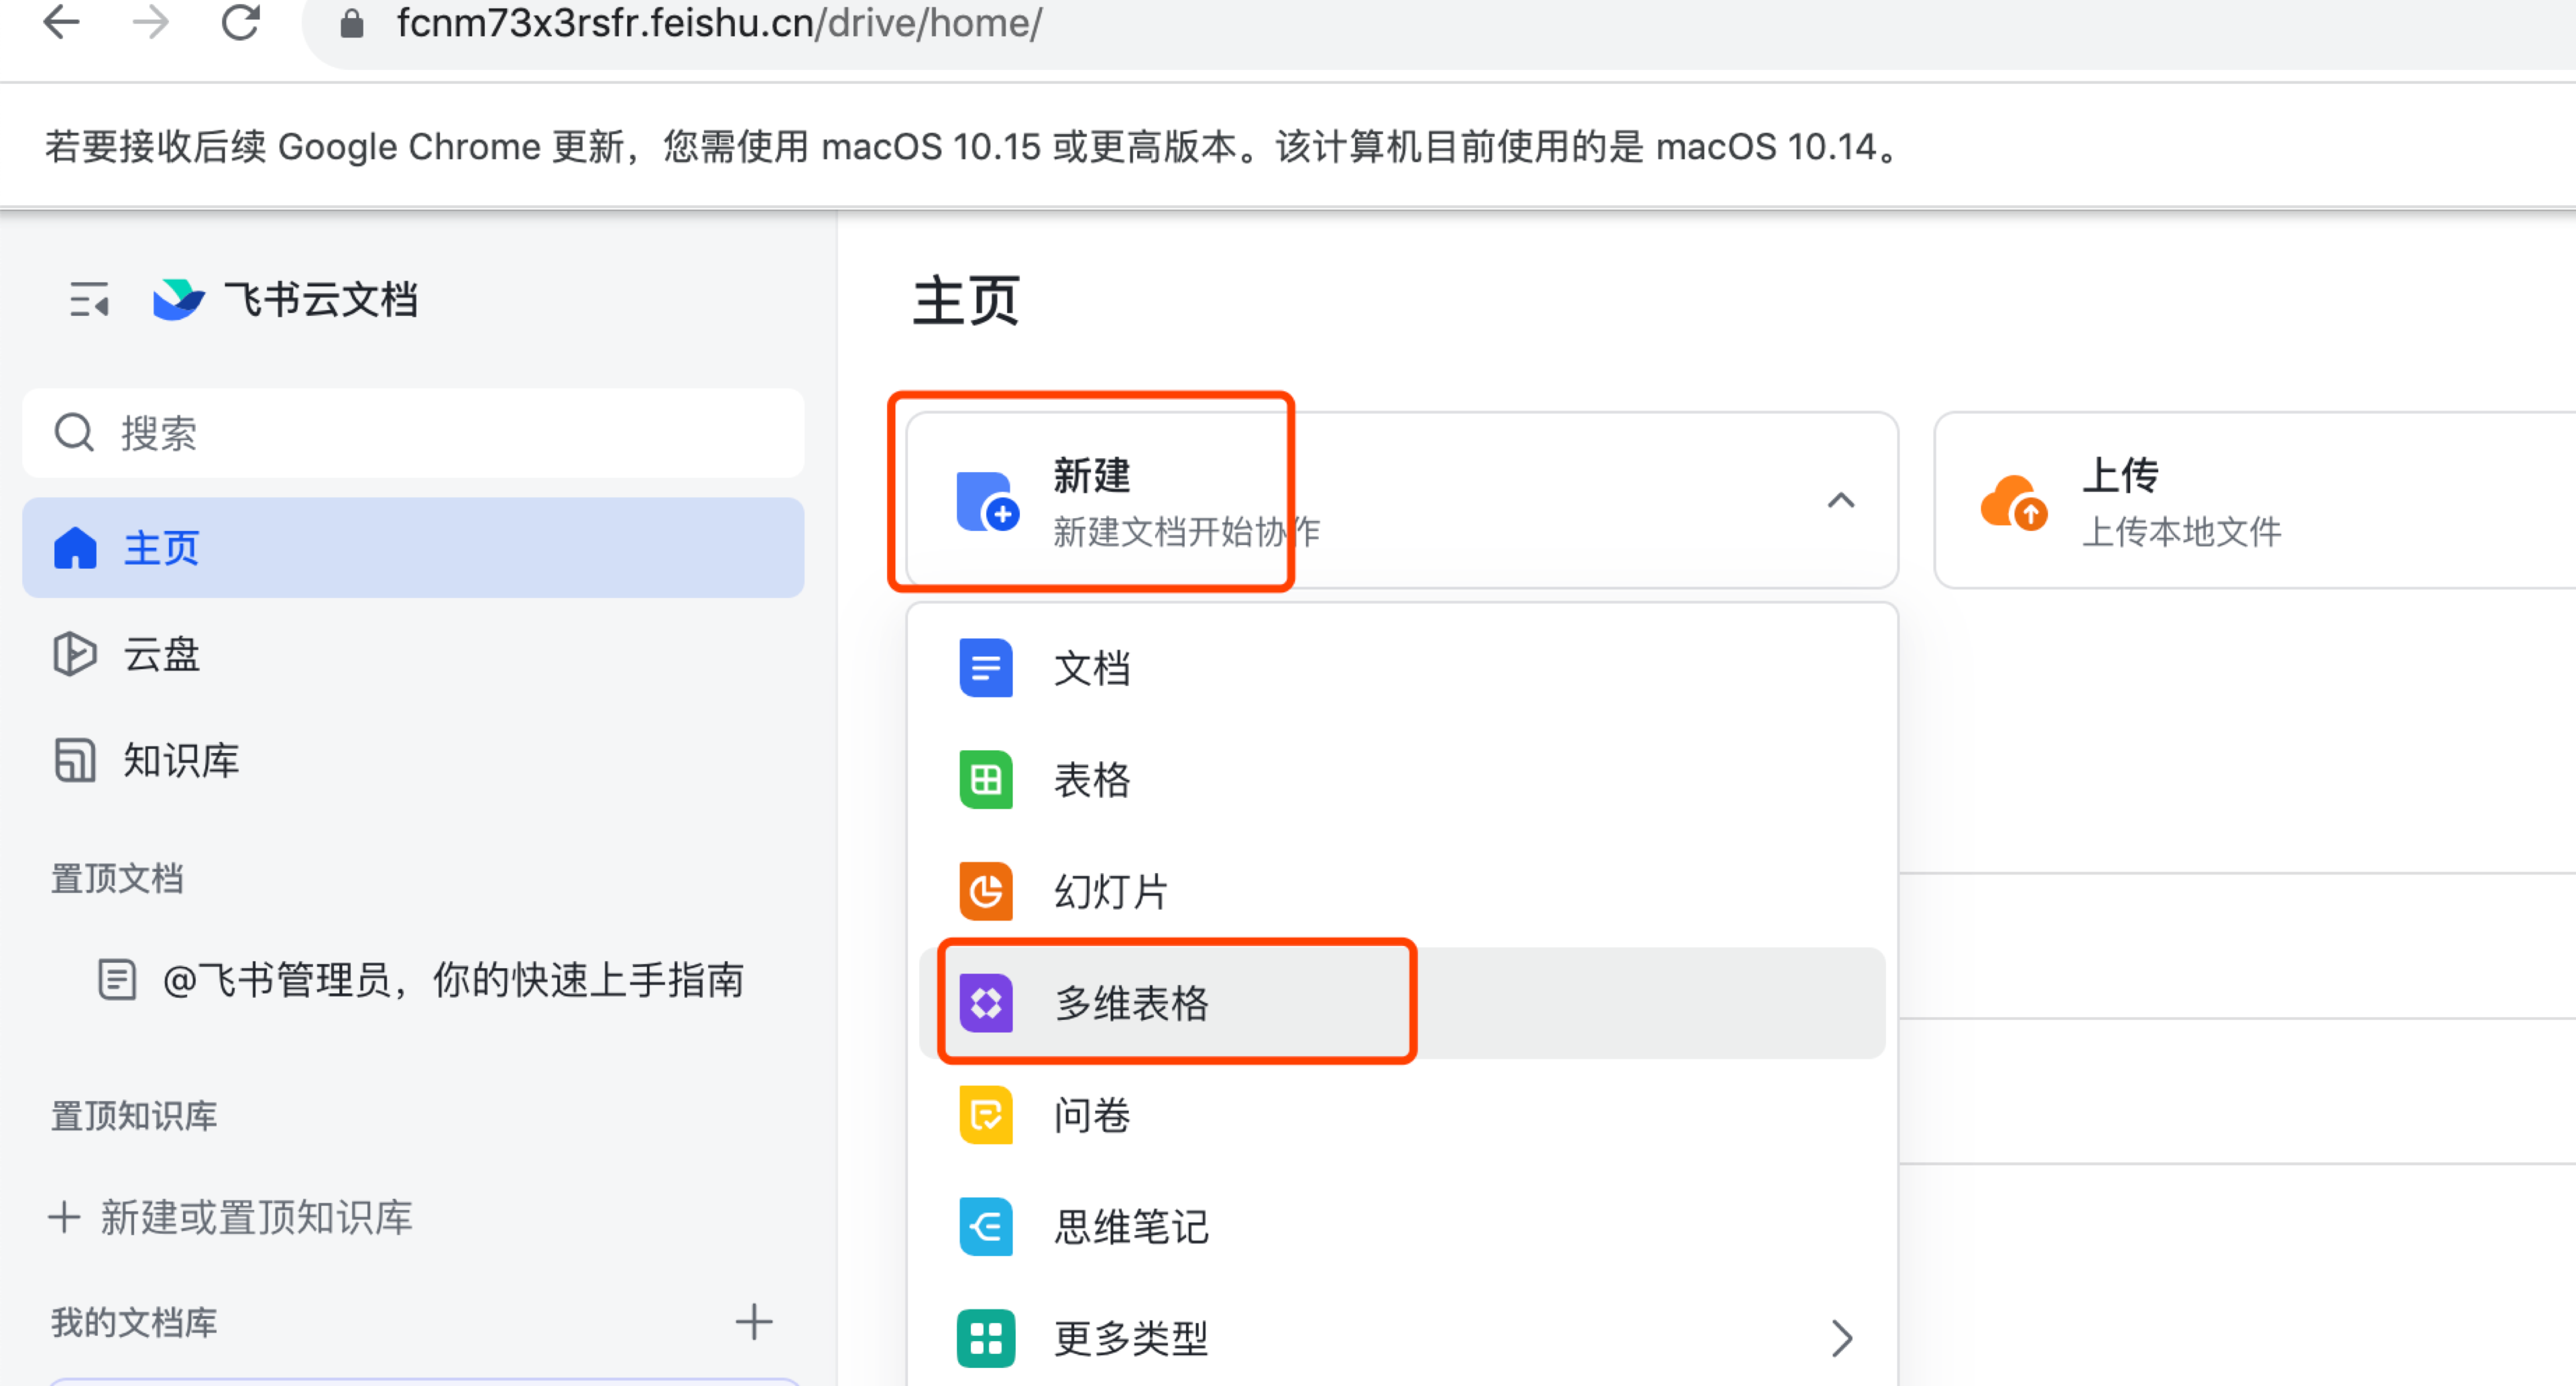Create a new 表格 spreadsheet

pos(1091,780)
